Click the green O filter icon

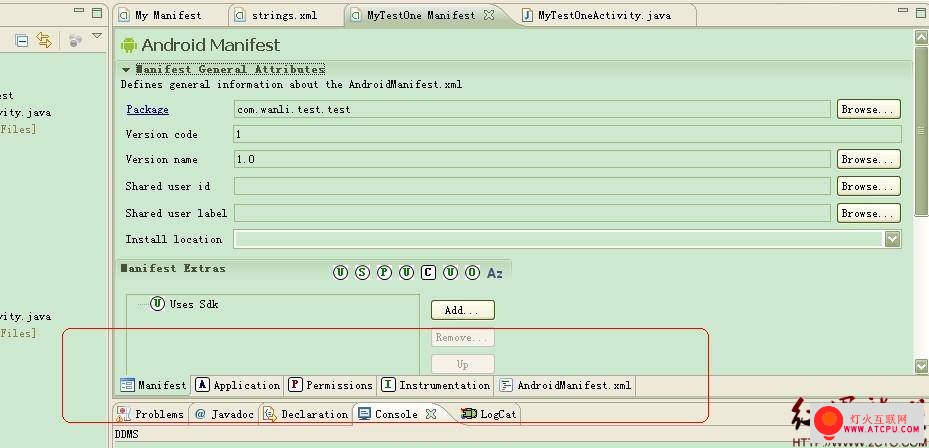[x=472, y=273]
